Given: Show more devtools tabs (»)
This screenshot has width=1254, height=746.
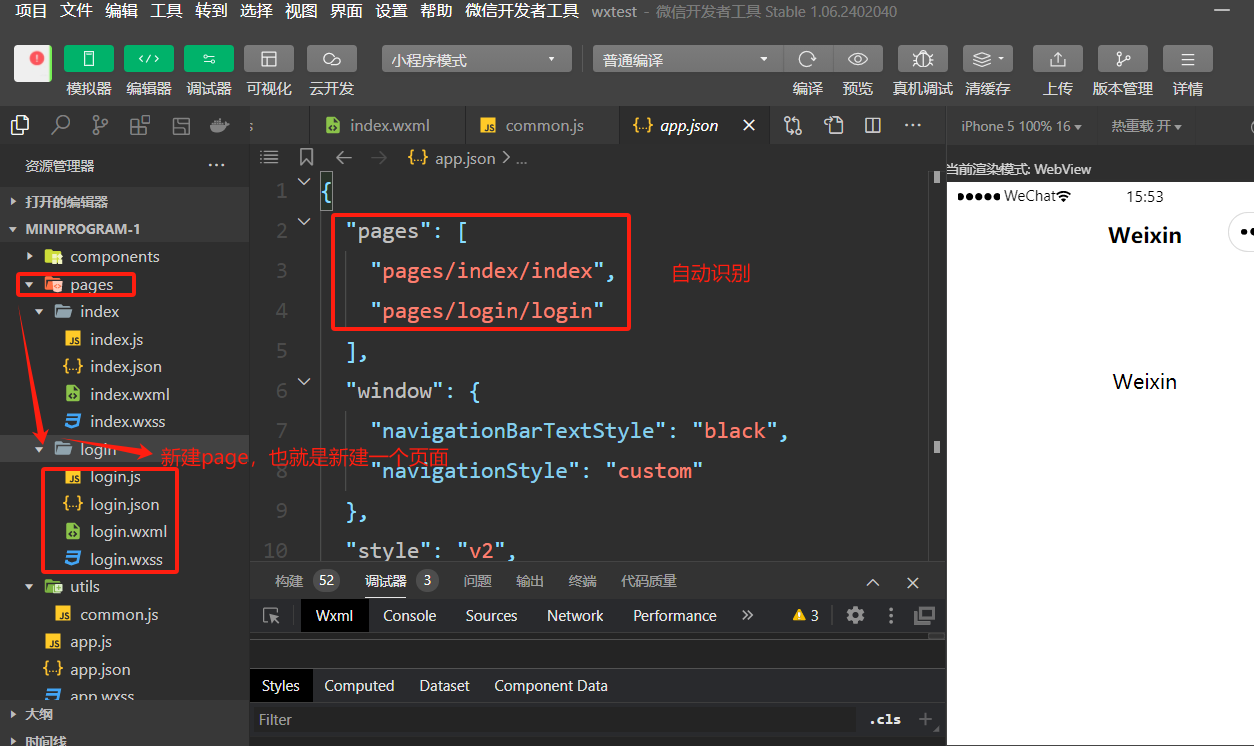Looking at the screenshot, I should point(748,616).
